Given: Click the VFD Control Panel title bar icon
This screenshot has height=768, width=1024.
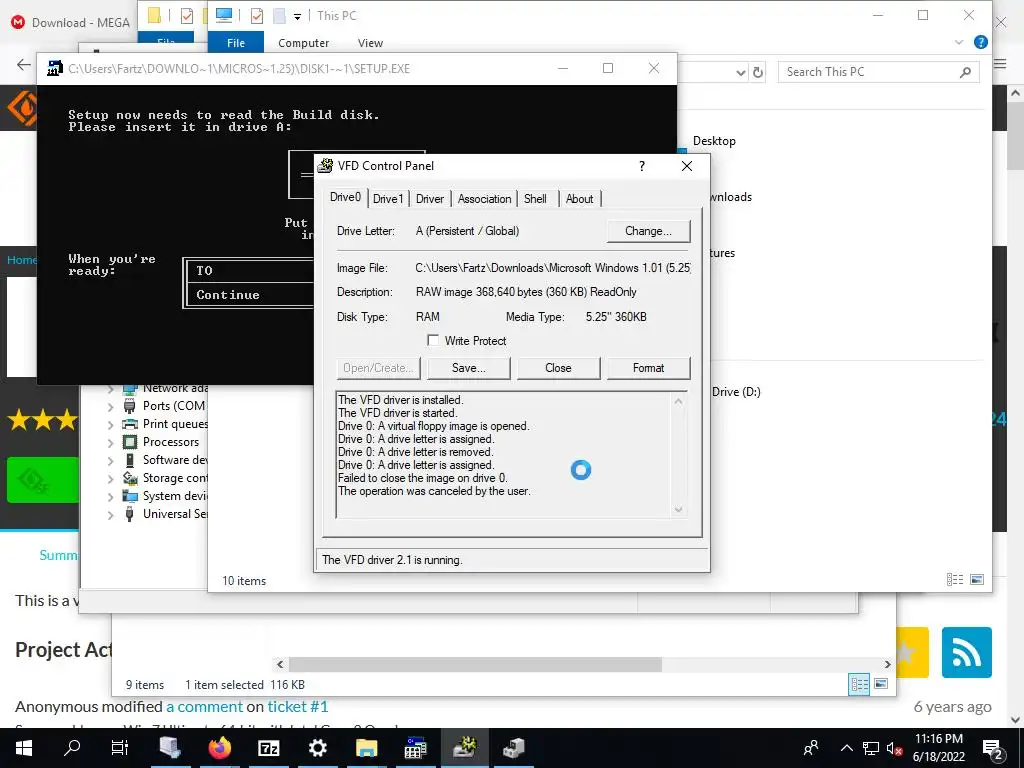Looking at the screenshot, I should point(325,166).
